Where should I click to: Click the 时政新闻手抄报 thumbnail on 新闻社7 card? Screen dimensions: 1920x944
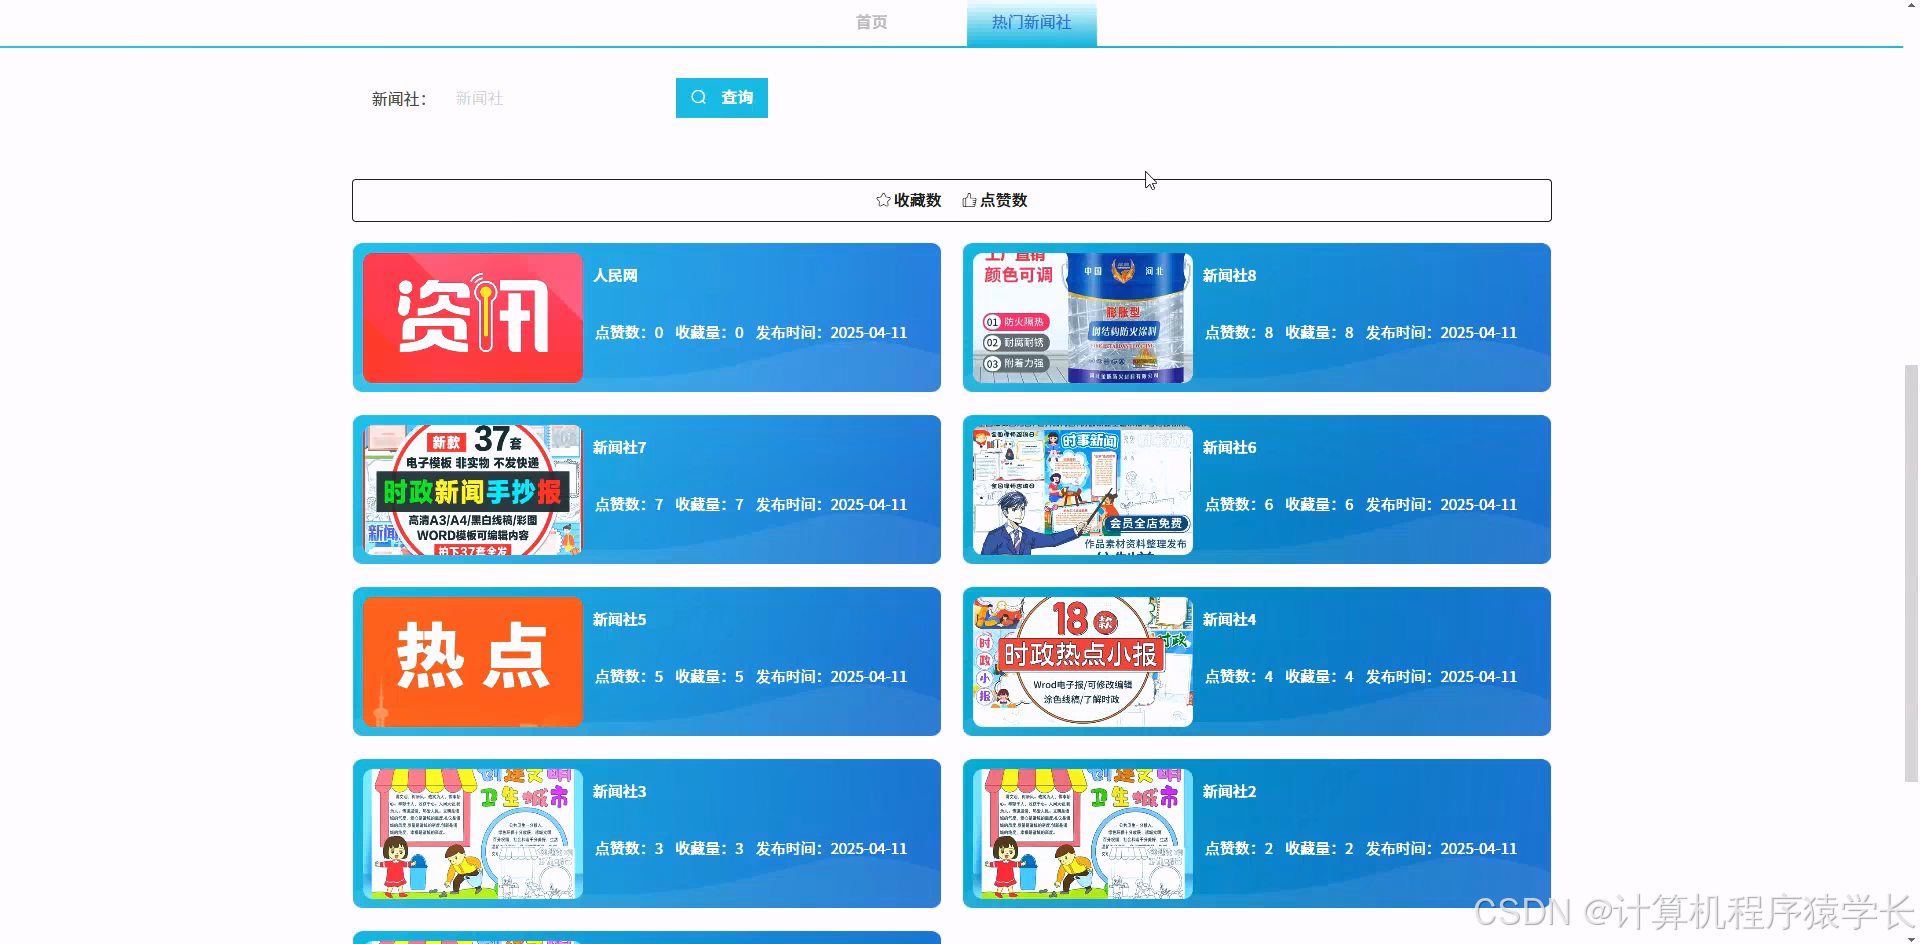pos(471,489)
